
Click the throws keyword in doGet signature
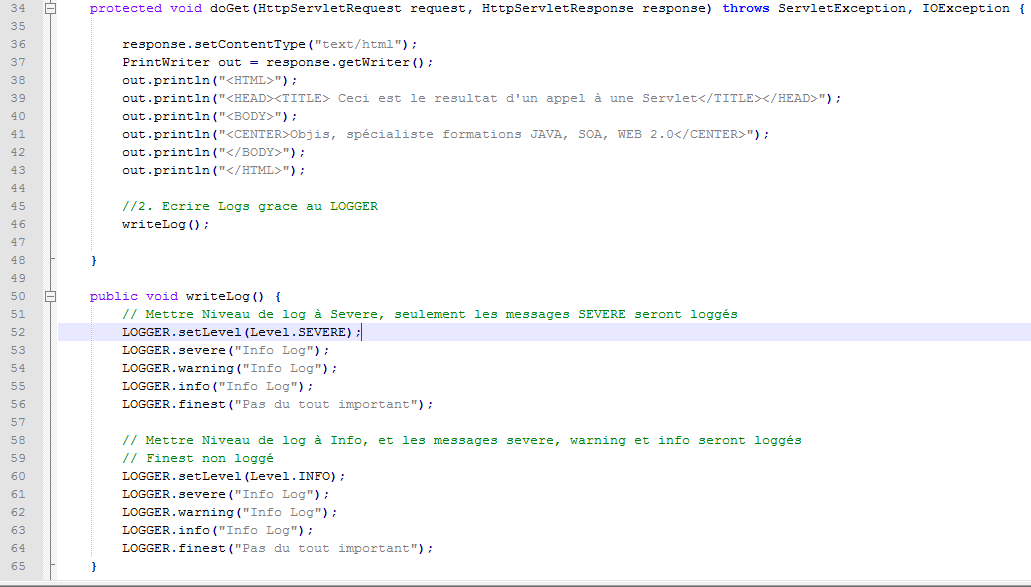pyautogui.click(x=746, y=8)
